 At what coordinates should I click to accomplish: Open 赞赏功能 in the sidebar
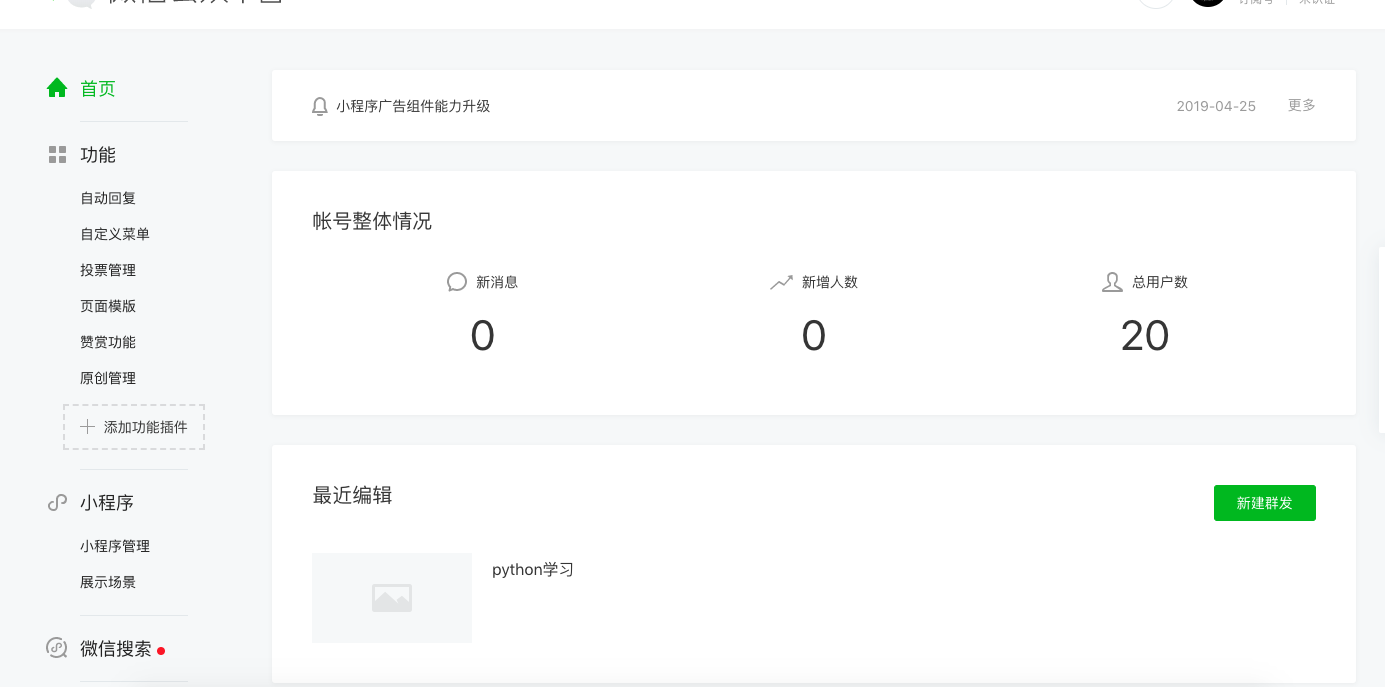107,341
